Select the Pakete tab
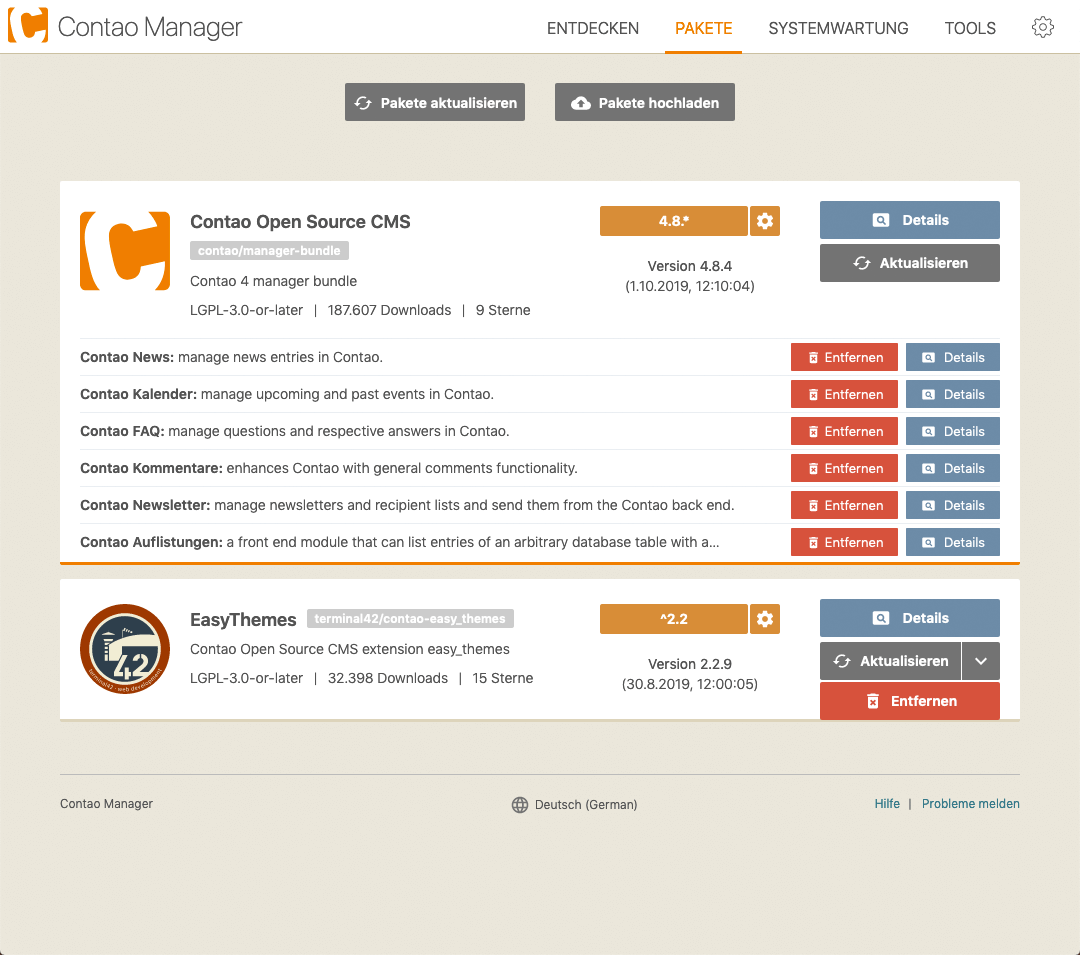Image resolution: width=1080 pixels, height=955 pixels. click(703, 28)
